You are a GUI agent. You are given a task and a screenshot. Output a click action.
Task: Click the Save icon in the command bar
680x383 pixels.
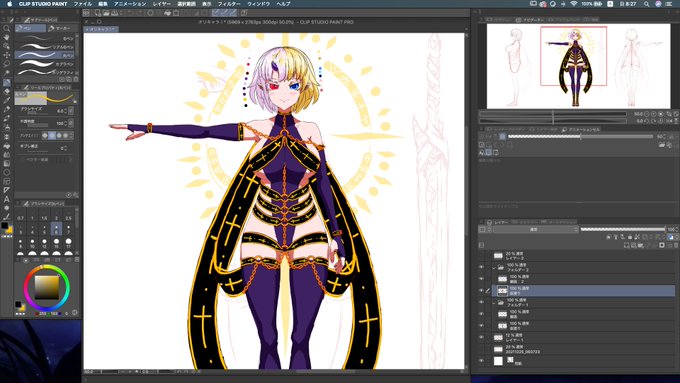[x=114, y=13]
